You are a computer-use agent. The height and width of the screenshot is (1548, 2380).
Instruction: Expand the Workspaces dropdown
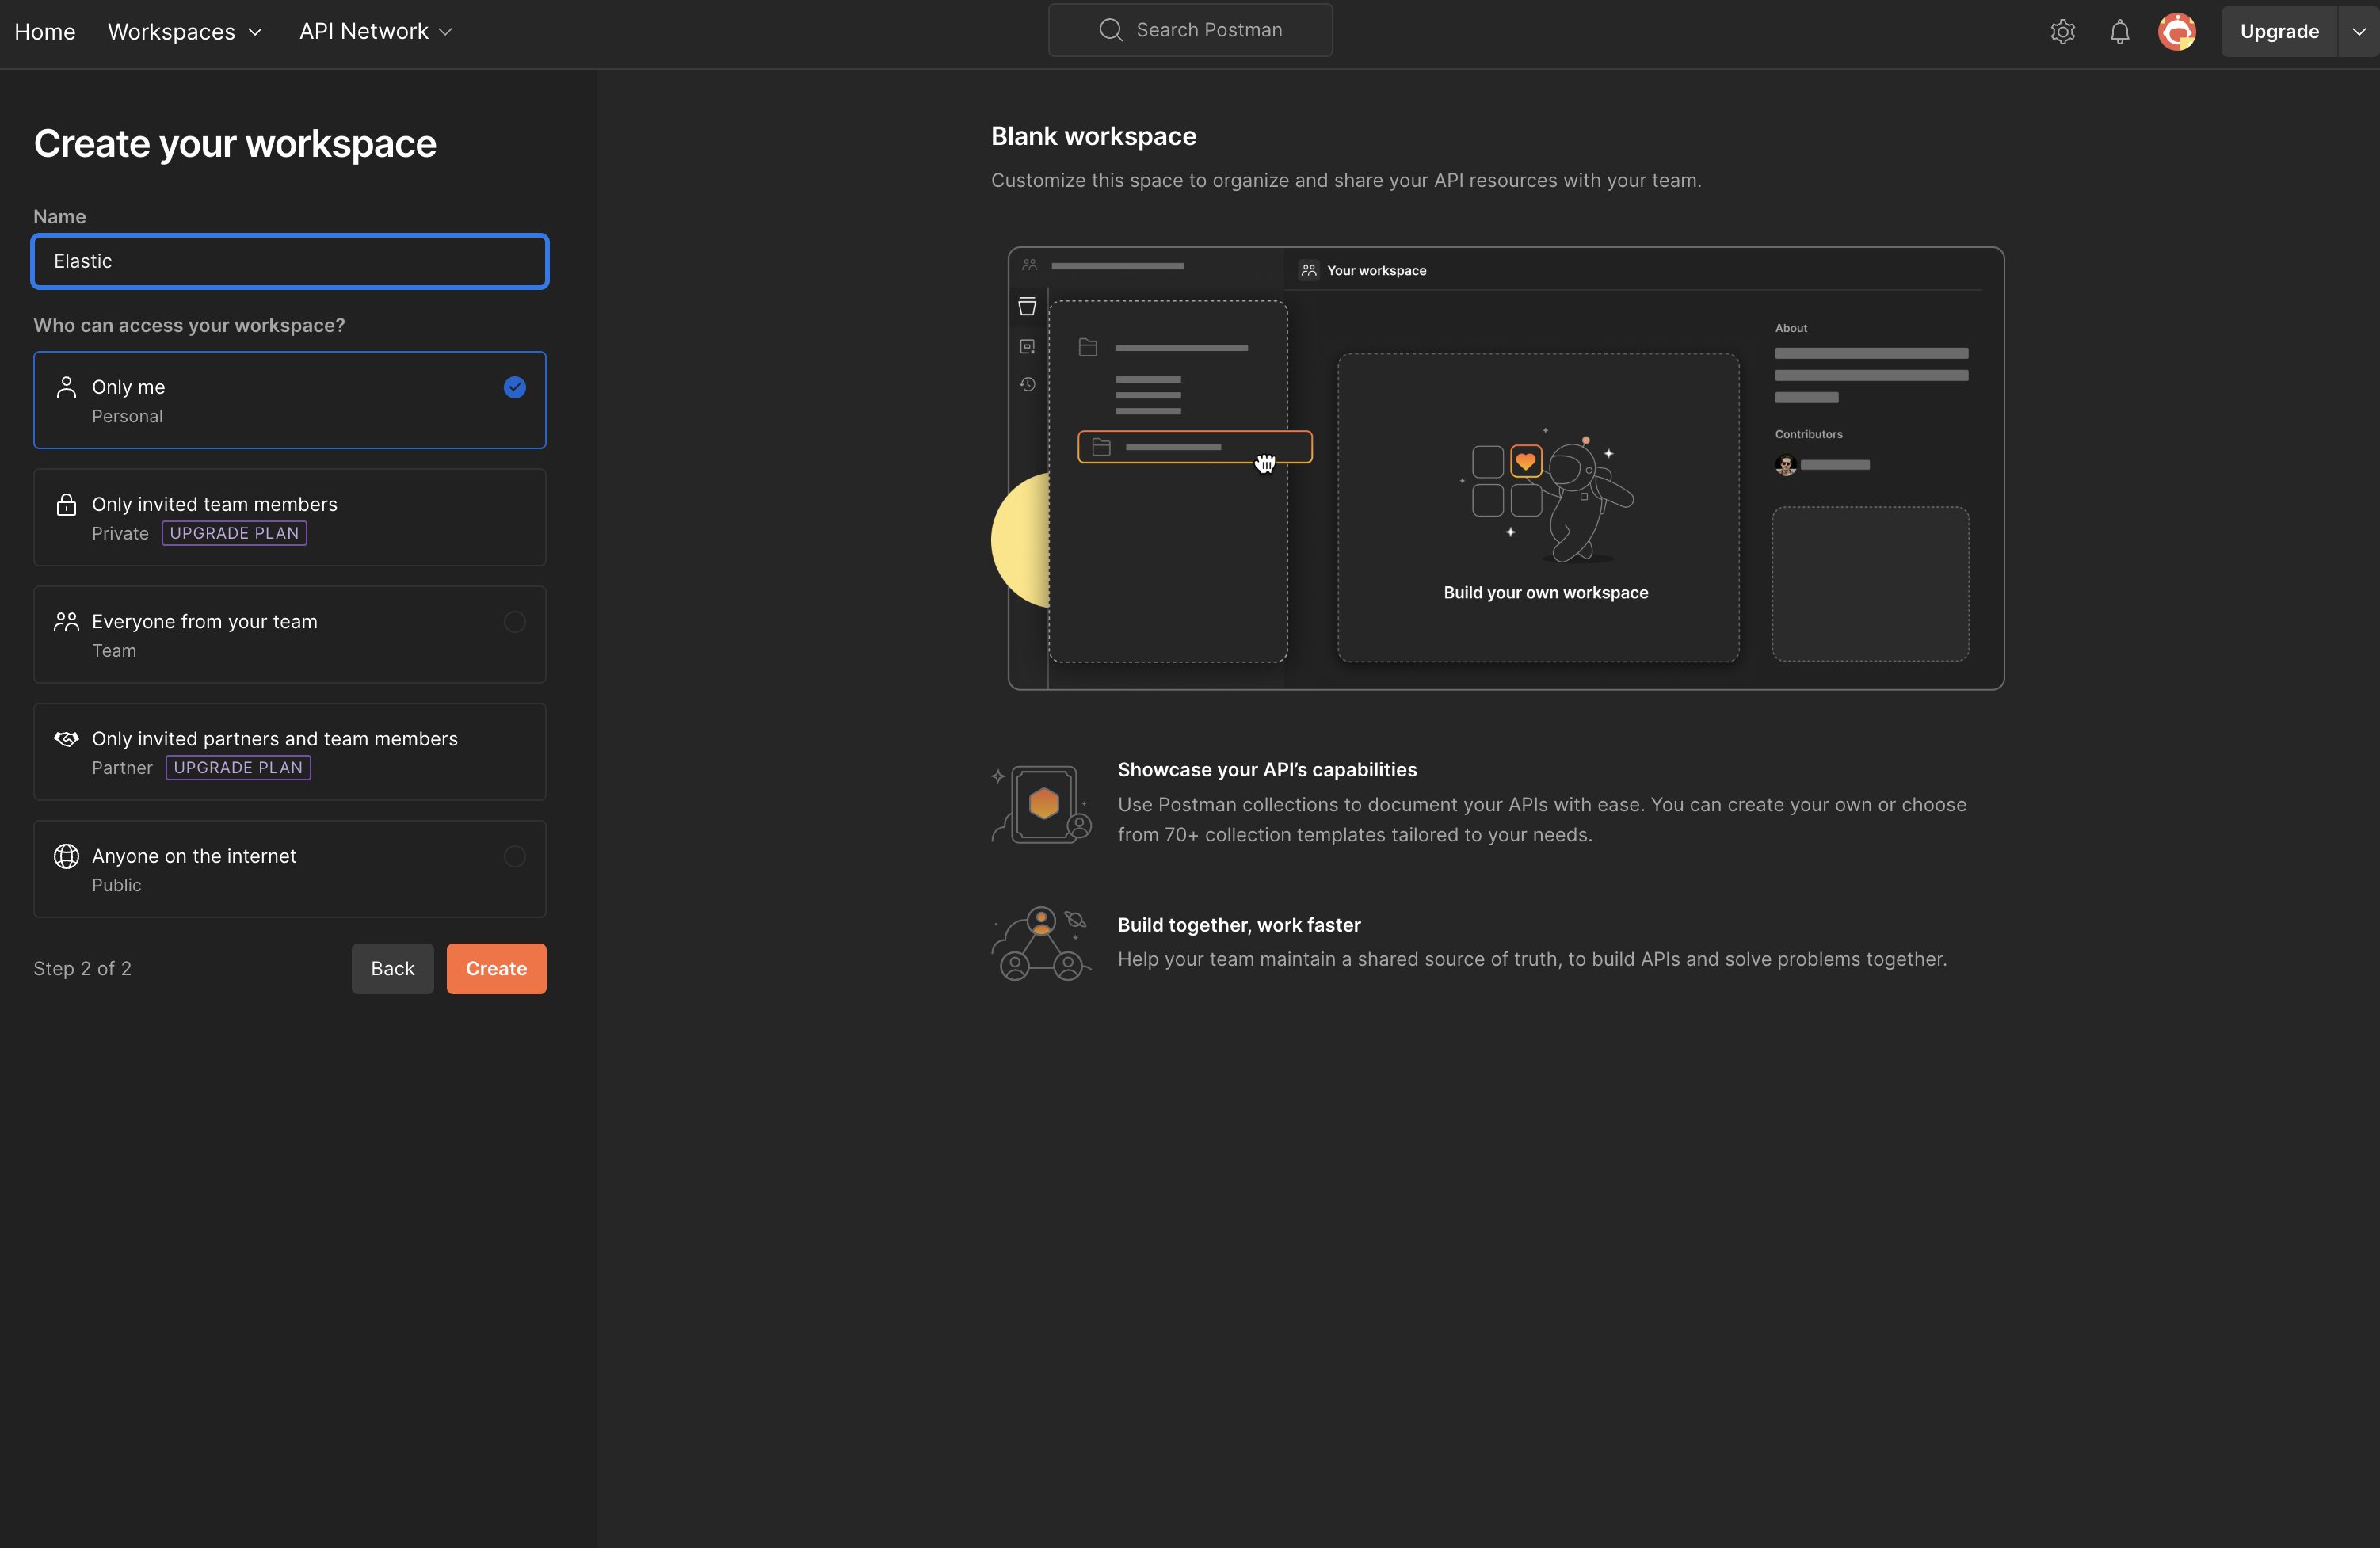[x=185, y=31]
